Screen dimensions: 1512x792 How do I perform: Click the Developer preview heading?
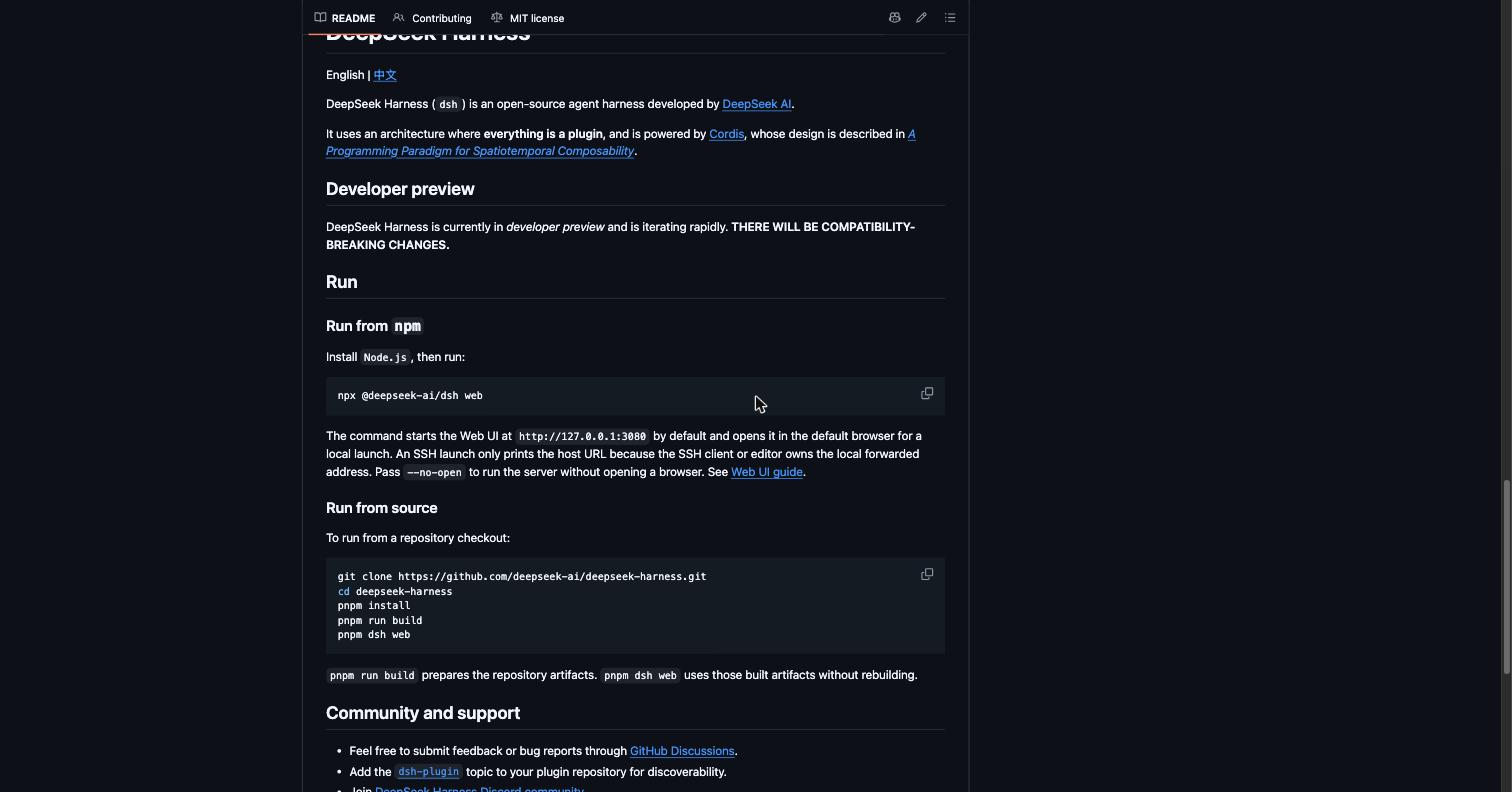(x=400, y=189)
